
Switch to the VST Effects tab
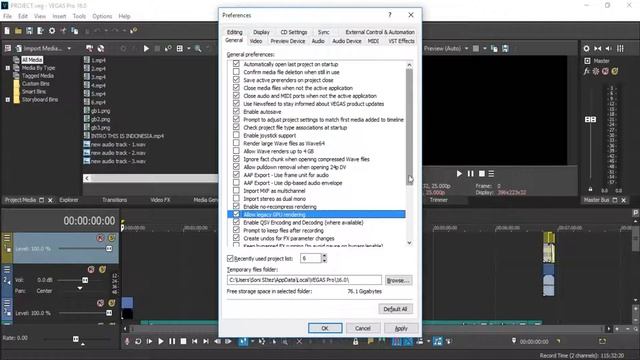(x=401, y=41)
